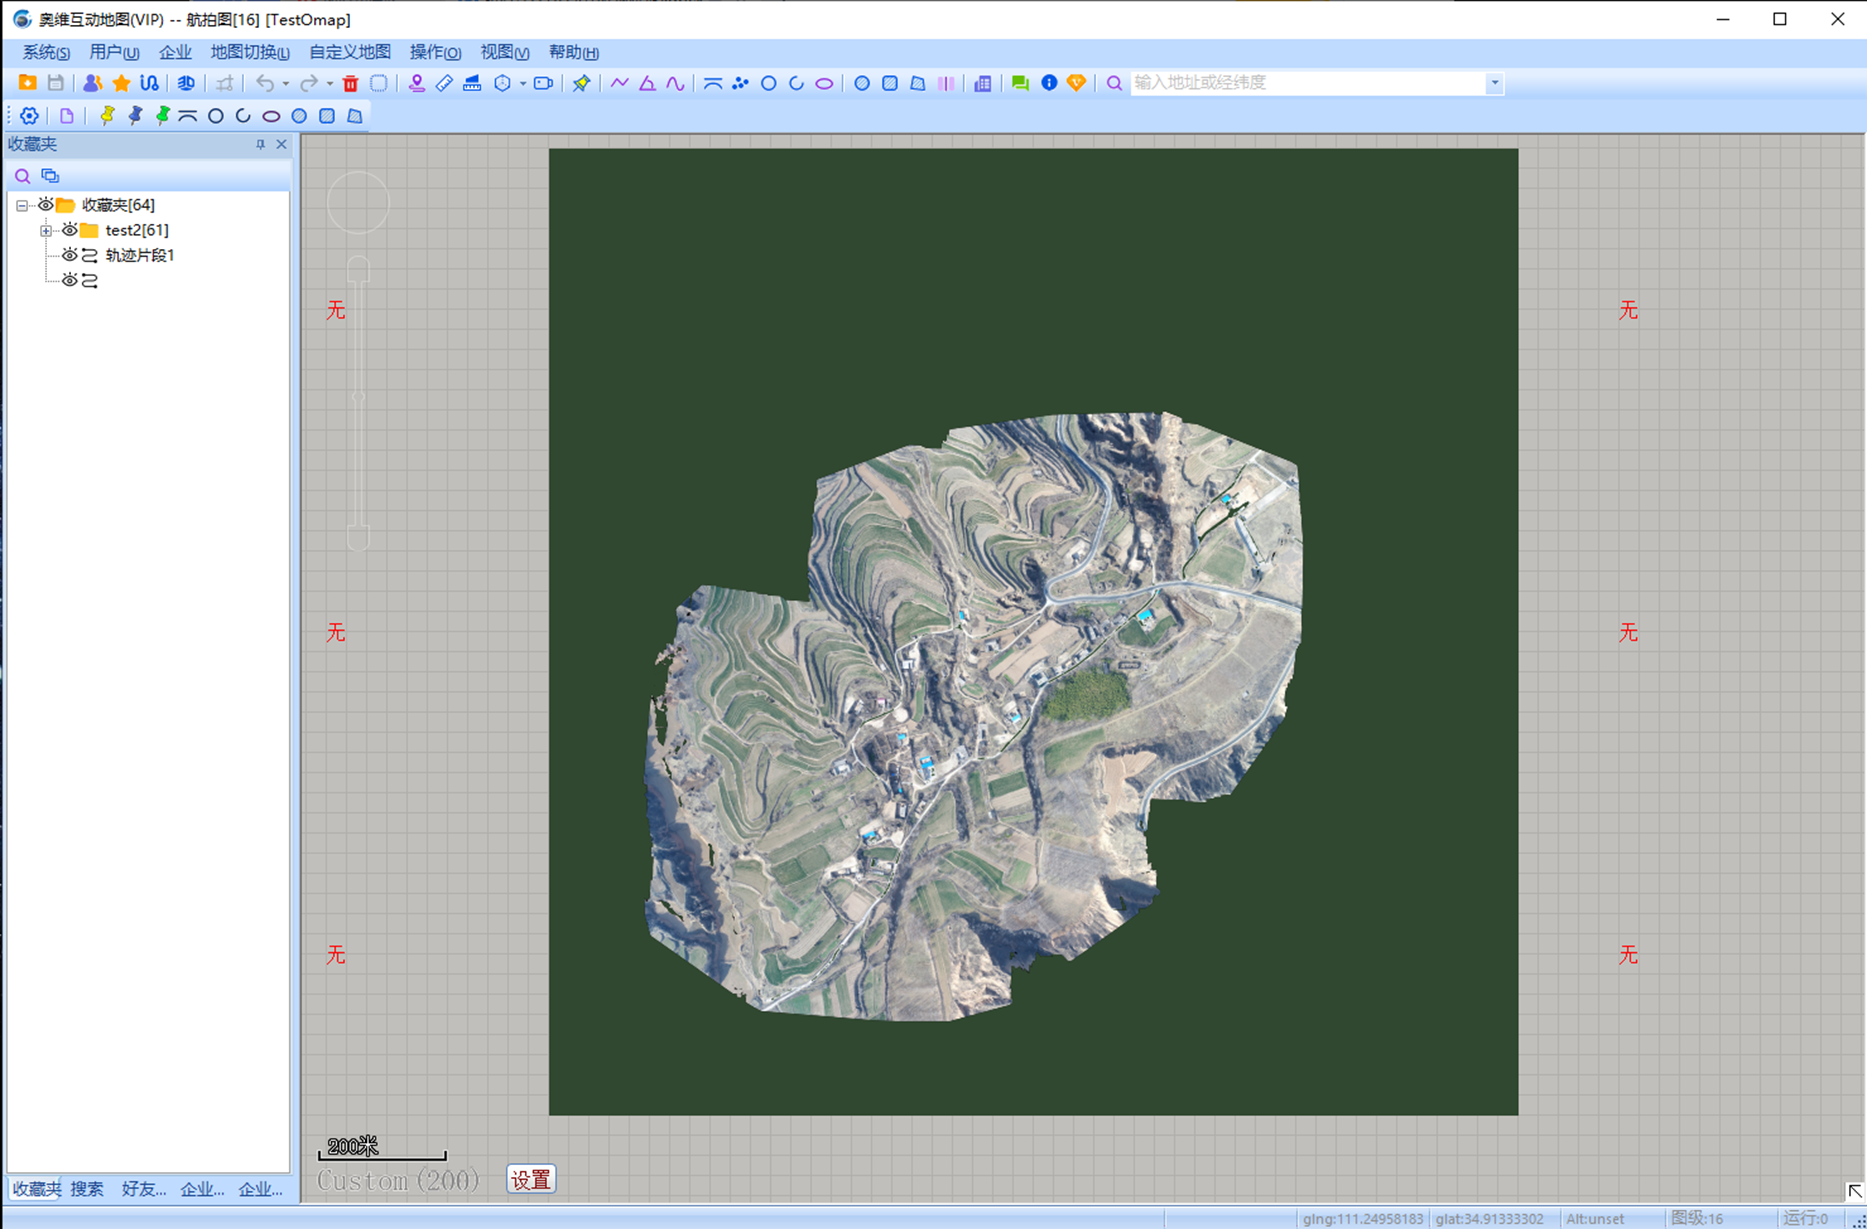Click the blue info circle icon
Viewport: 1867px width, 1229px height.
coord(1049,83)
